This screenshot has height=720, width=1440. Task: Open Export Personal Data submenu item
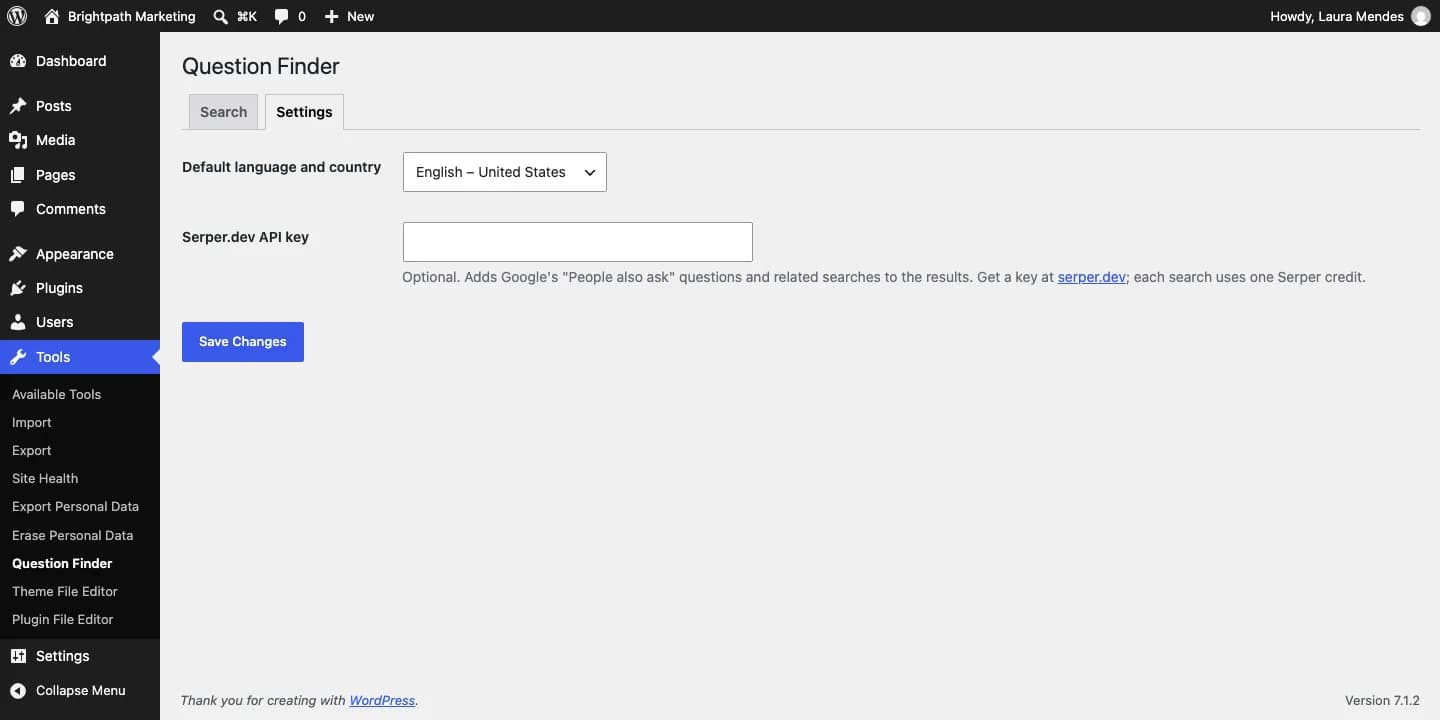[x=75, y=506]
